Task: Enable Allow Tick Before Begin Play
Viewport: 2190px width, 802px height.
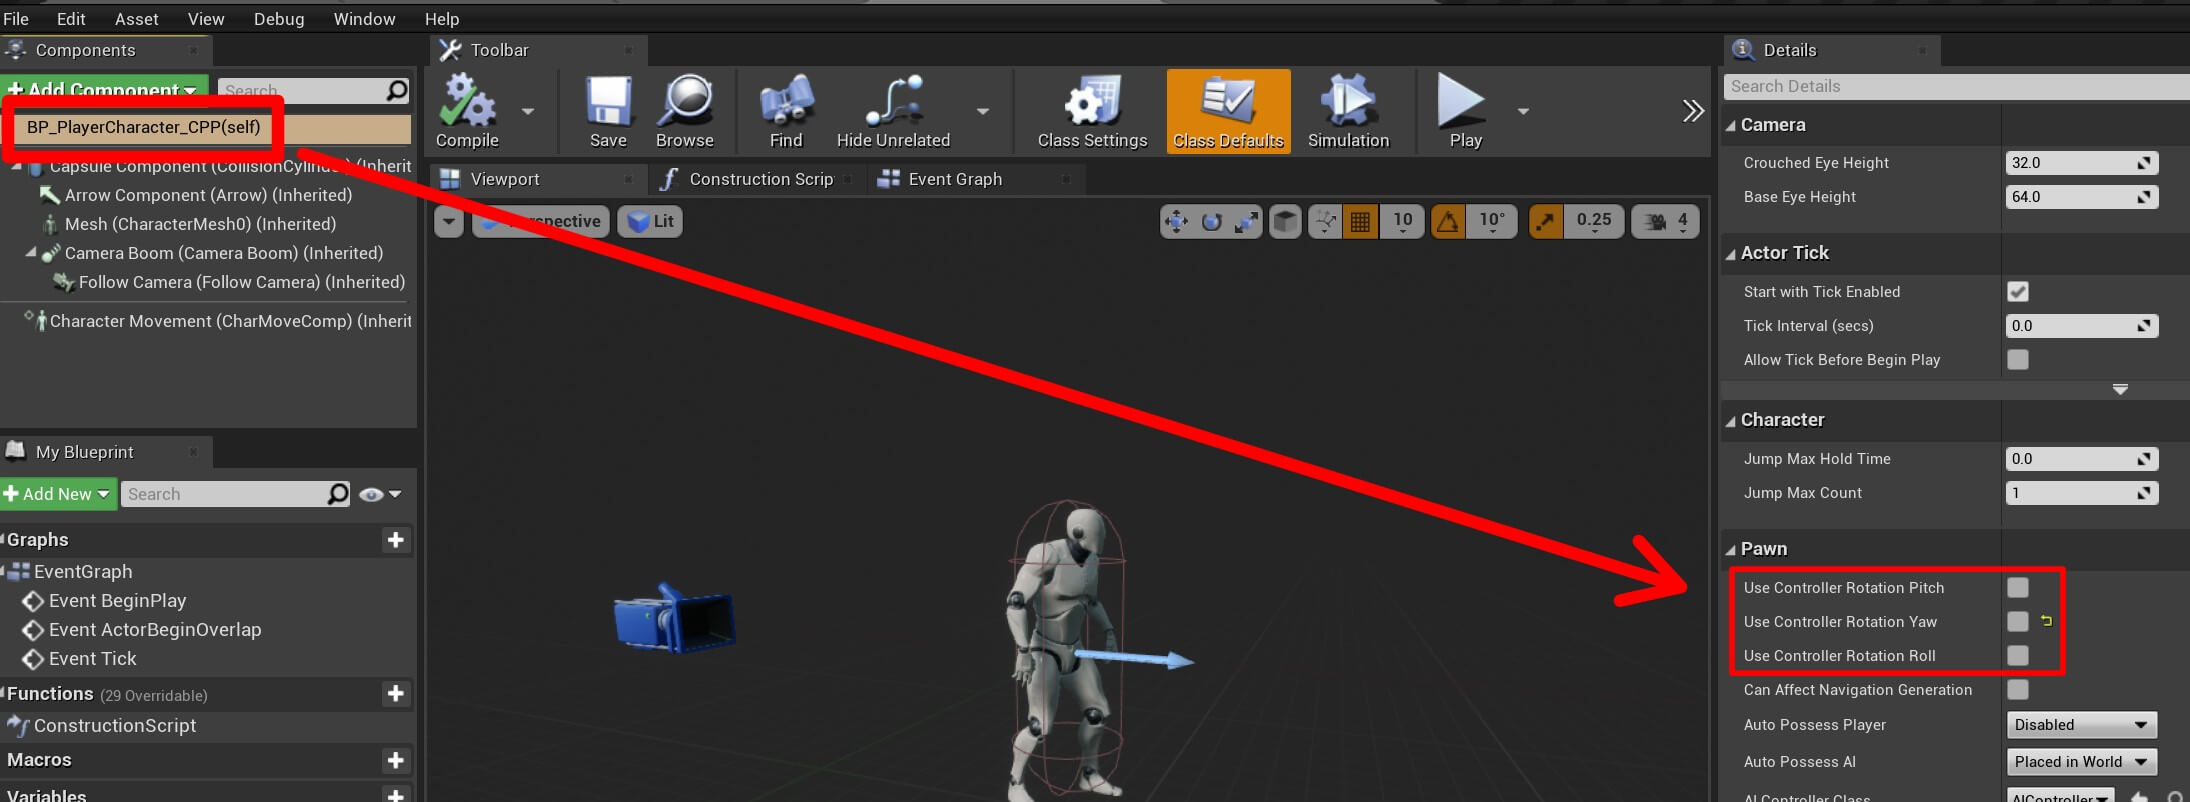Action: pyautogui.click(x=2018, y=360)
